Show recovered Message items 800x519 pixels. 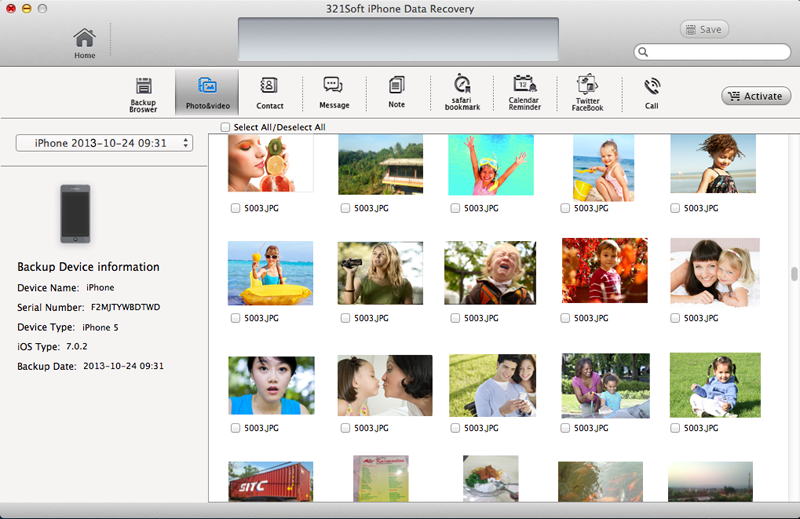(334, 93)
